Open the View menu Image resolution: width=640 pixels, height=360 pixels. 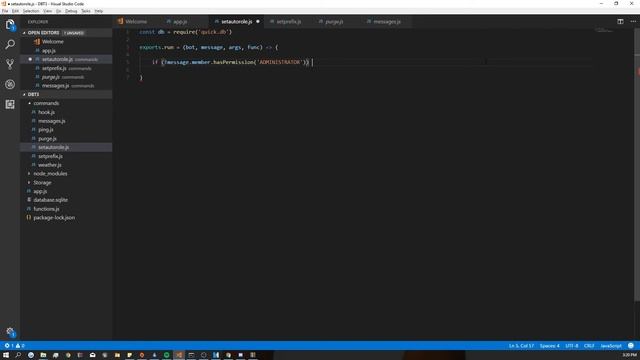click(48, 11)
